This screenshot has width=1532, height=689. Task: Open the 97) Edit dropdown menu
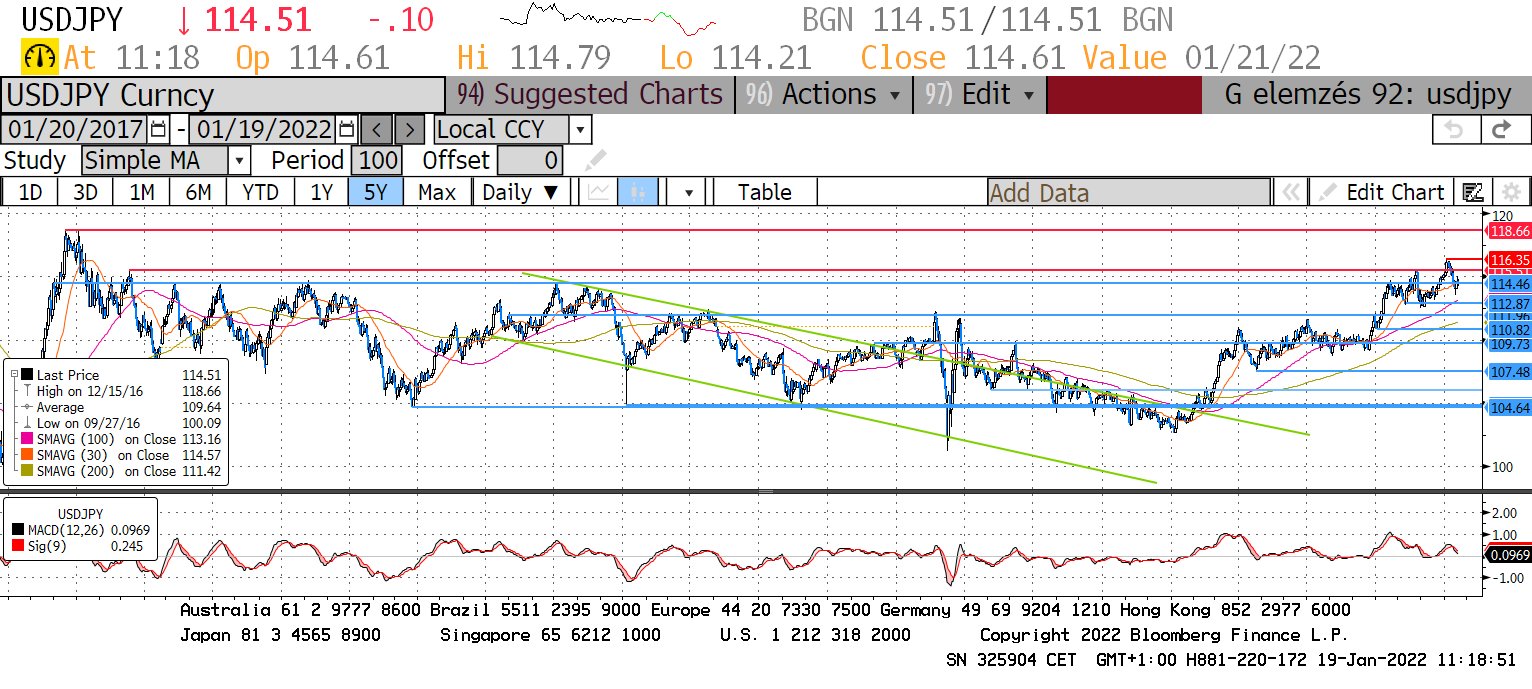pos(980,95)
